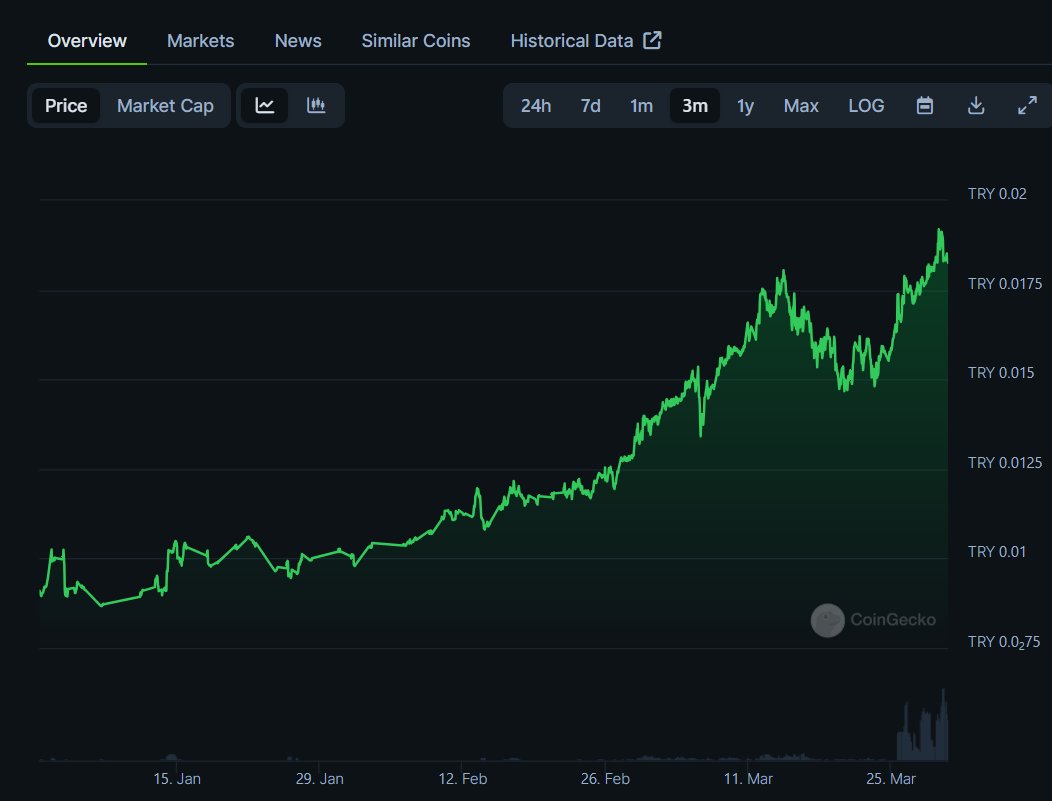View the Similar Coins tab
The height and width of the screenshot is (801, 1052).
coord(415,40)
